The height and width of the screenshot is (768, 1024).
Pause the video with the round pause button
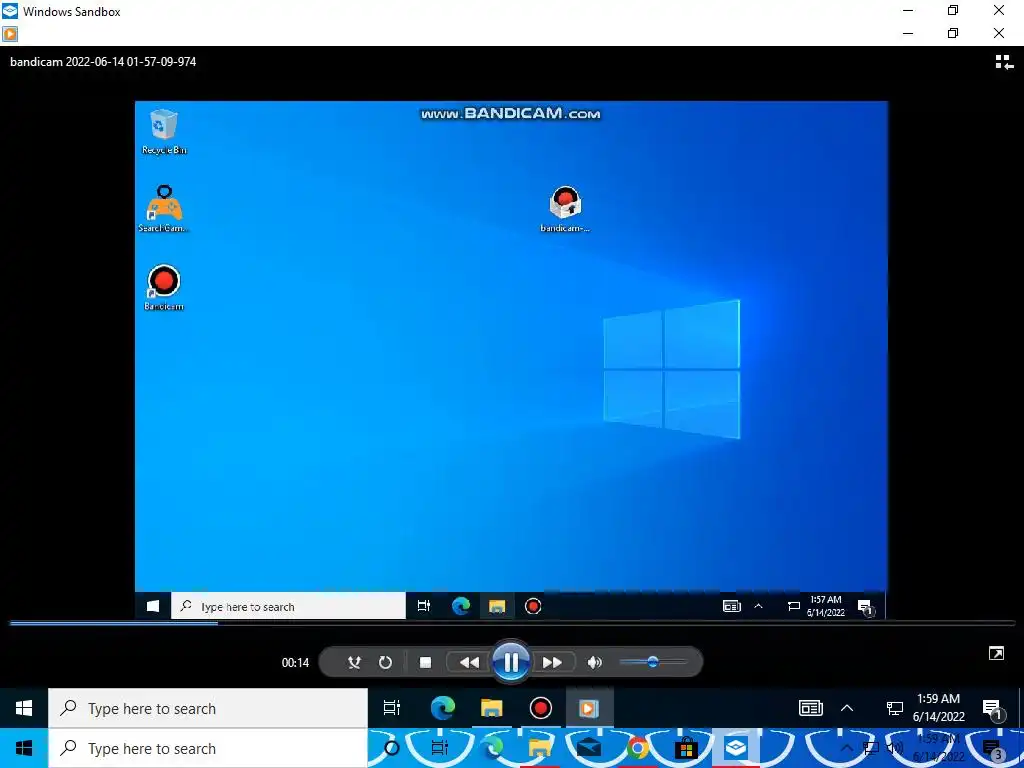coord(511,662)
